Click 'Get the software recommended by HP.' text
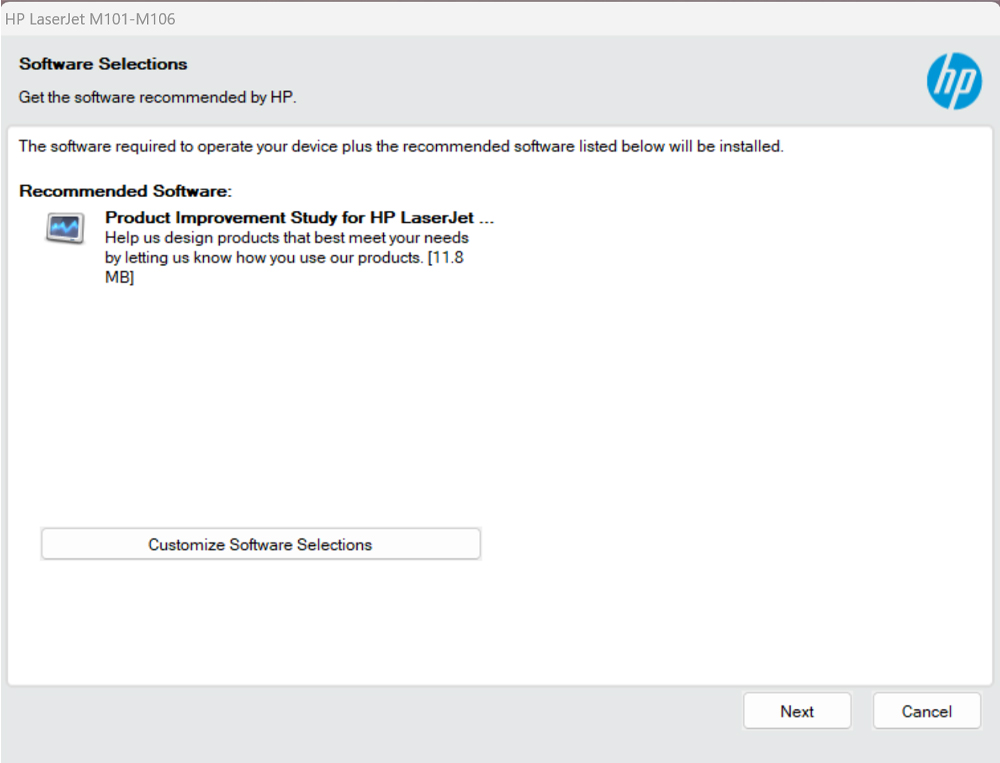 158,97
